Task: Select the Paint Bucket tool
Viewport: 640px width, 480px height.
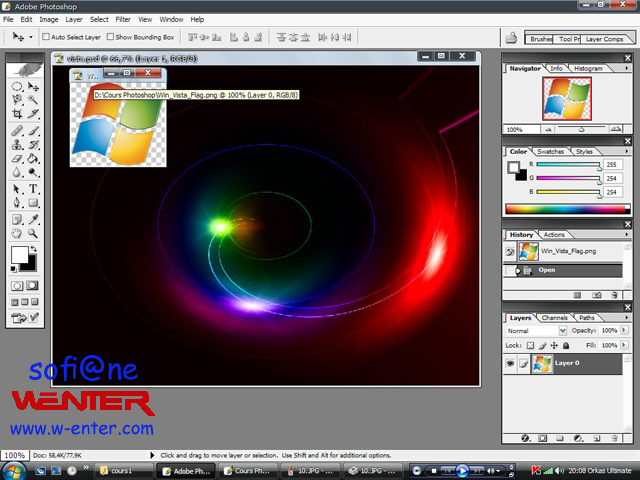Action: (x=33, y=158)
